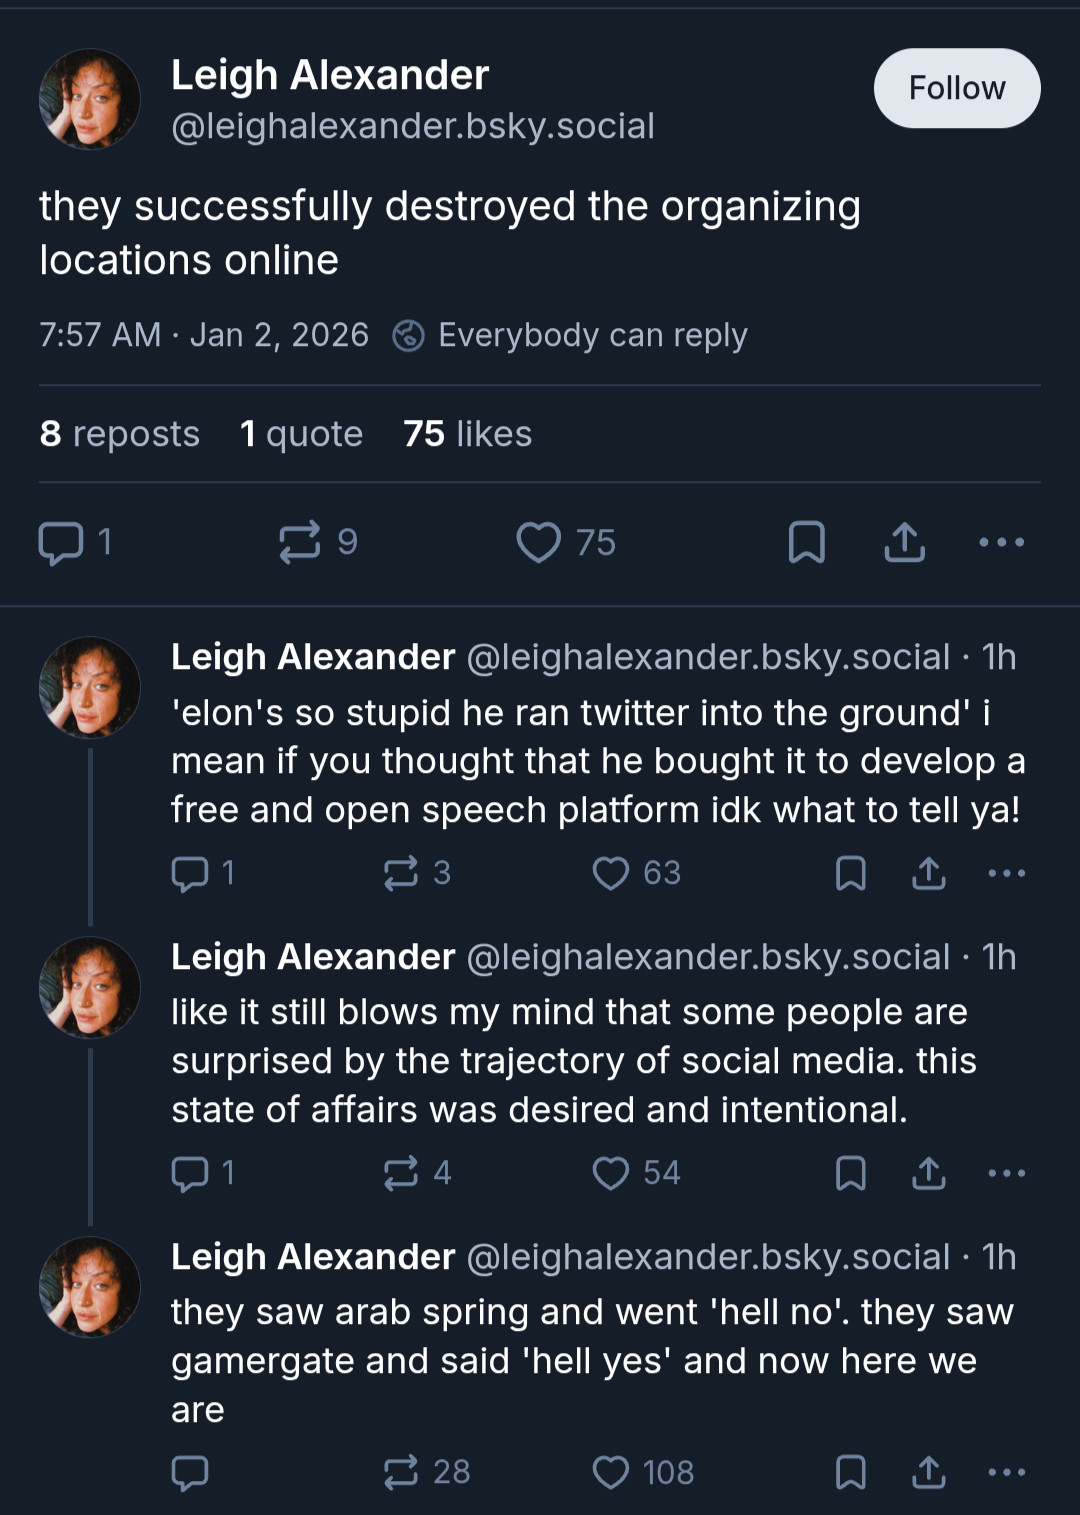
Task: Share the 'blows my mind' reply
Action: 929,1173
